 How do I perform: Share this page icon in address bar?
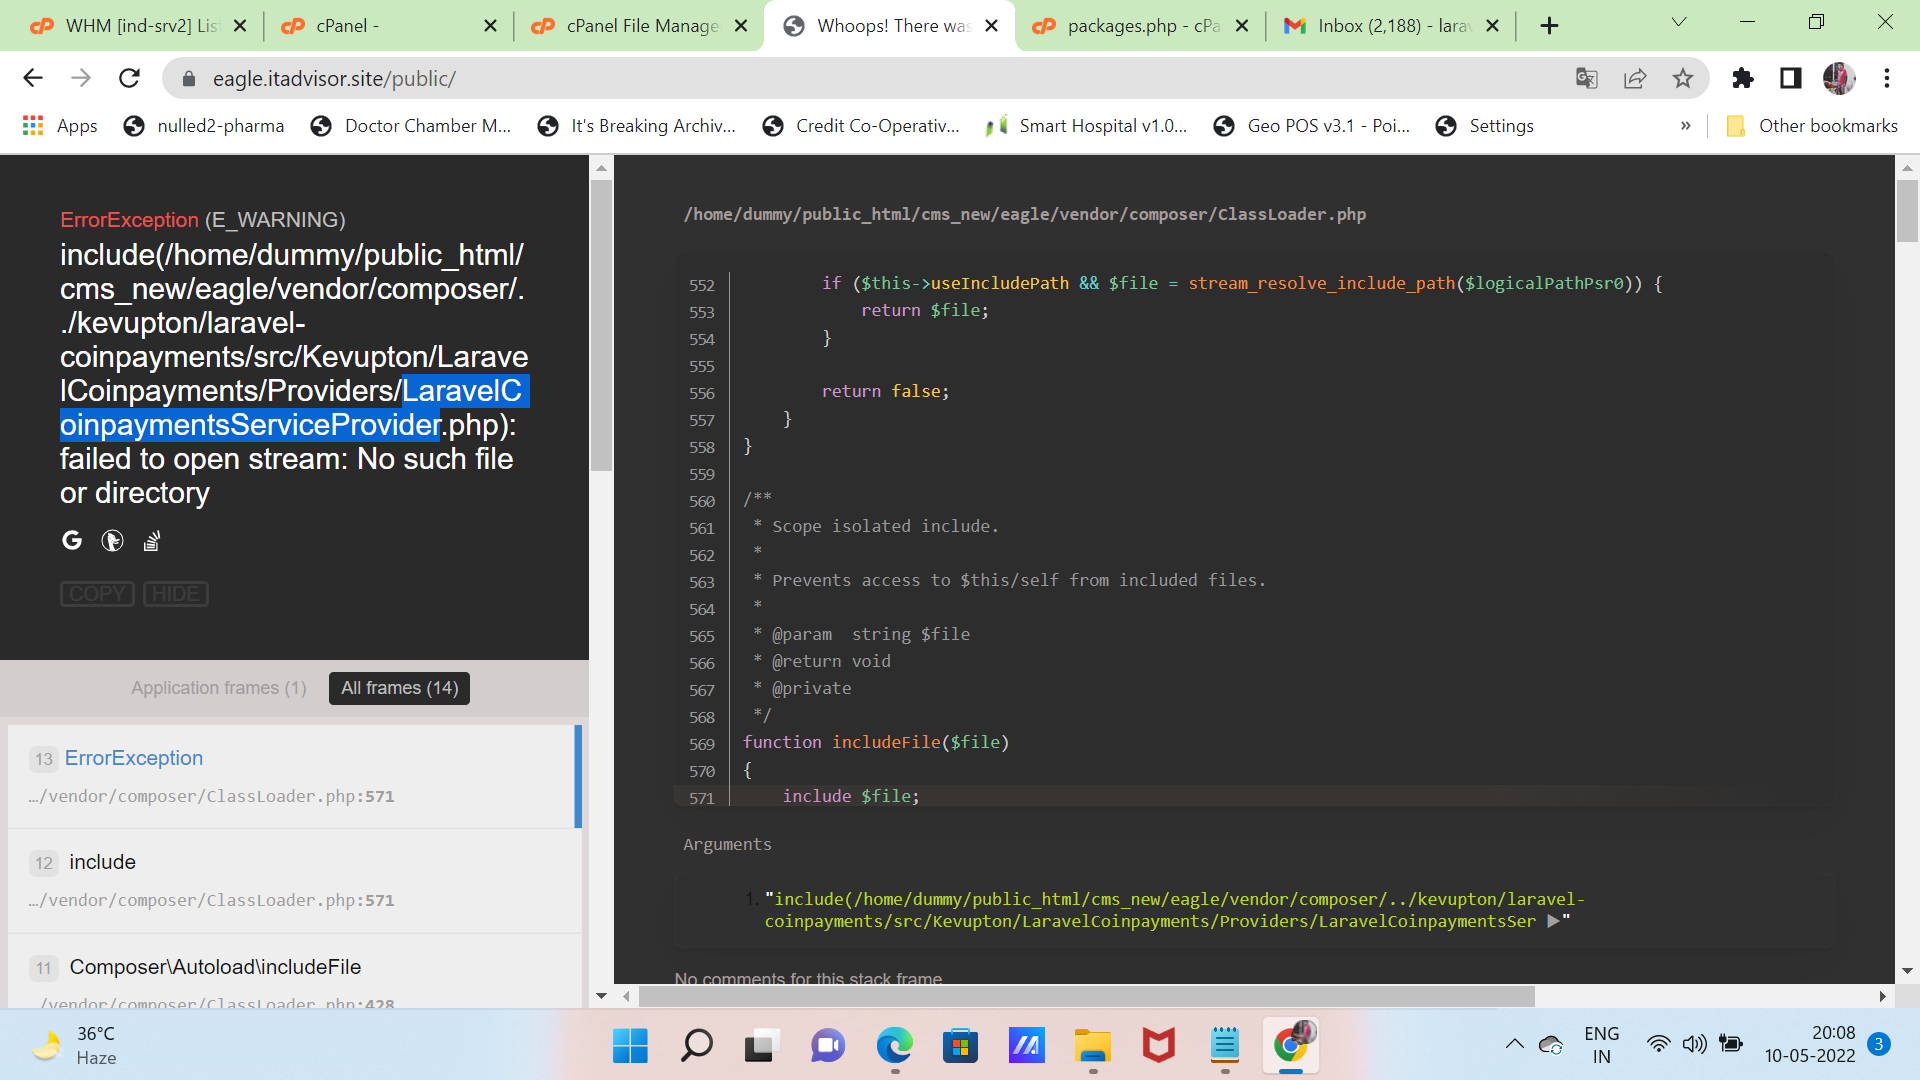[1635, 78]
